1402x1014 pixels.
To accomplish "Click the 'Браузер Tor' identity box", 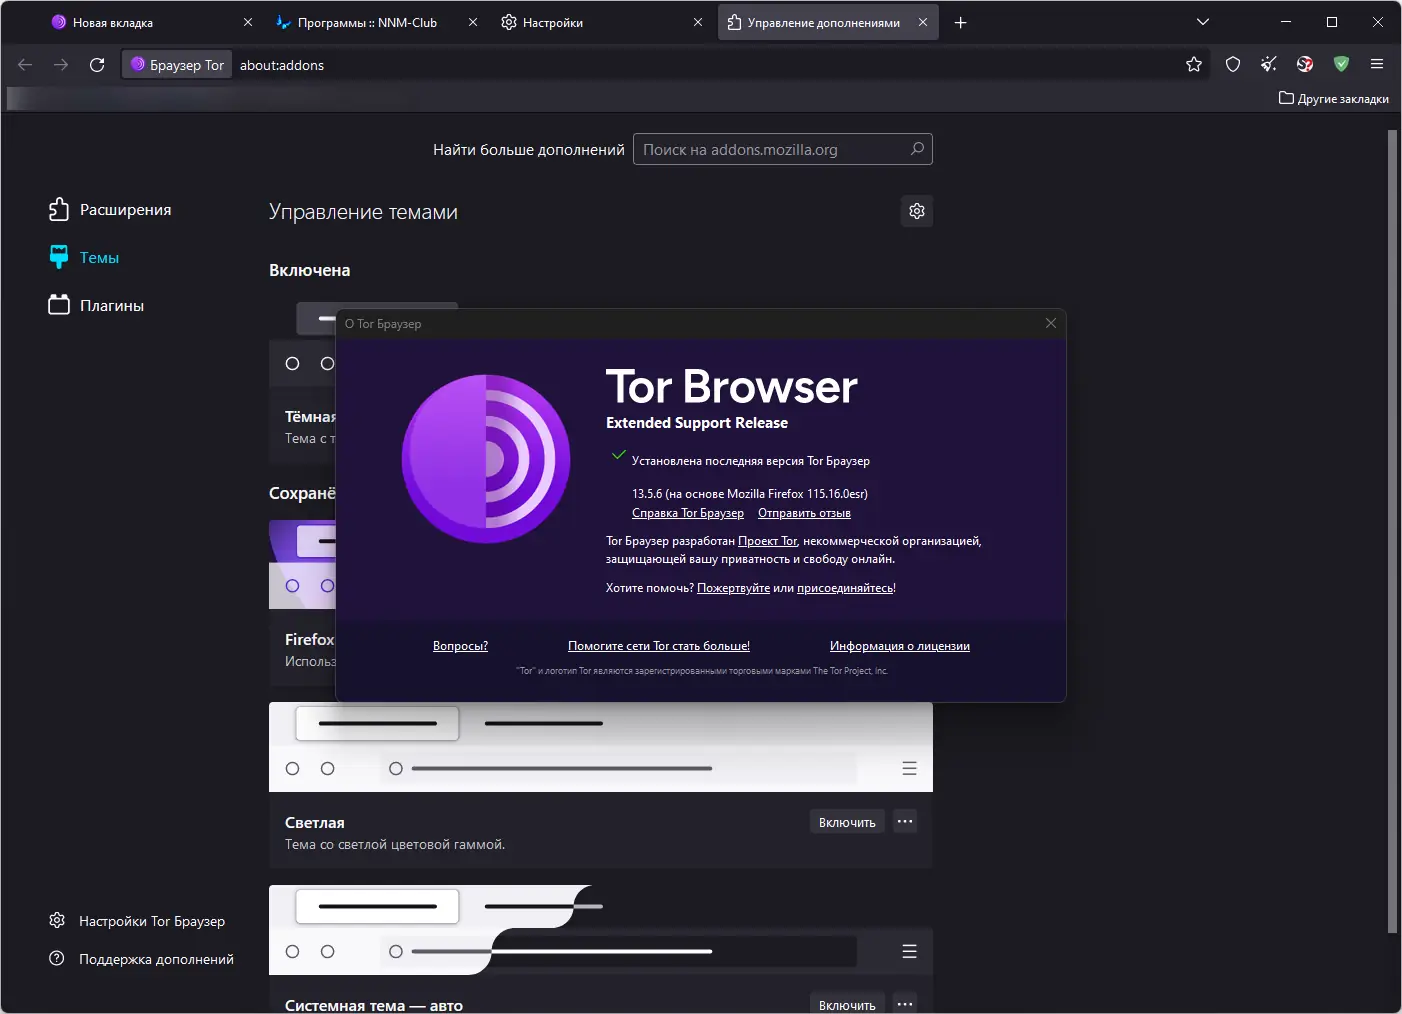I will [x=177, y=65].
